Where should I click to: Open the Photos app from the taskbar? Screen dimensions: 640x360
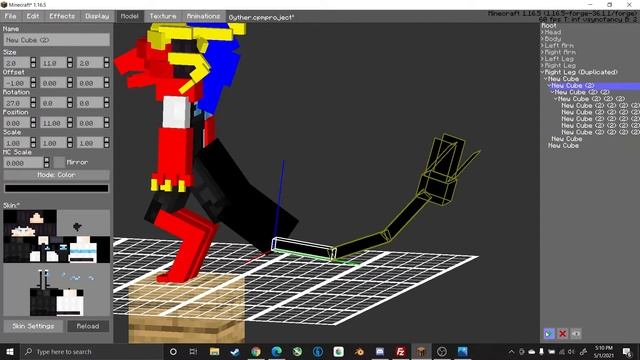(x=462, y=351)
